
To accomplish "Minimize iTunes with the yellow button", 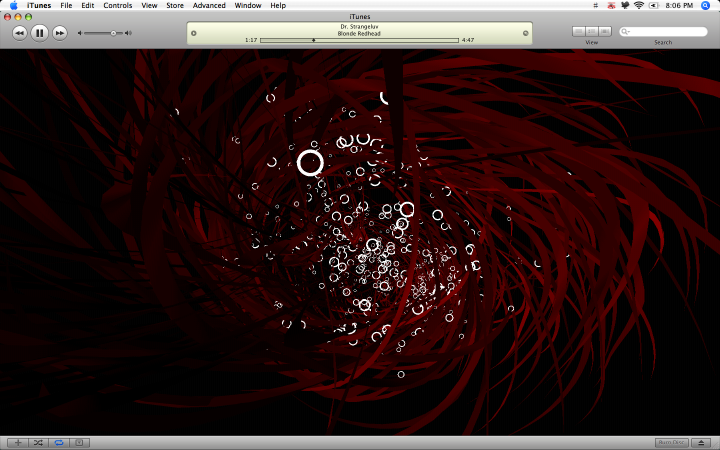I will tap(18, 17).
